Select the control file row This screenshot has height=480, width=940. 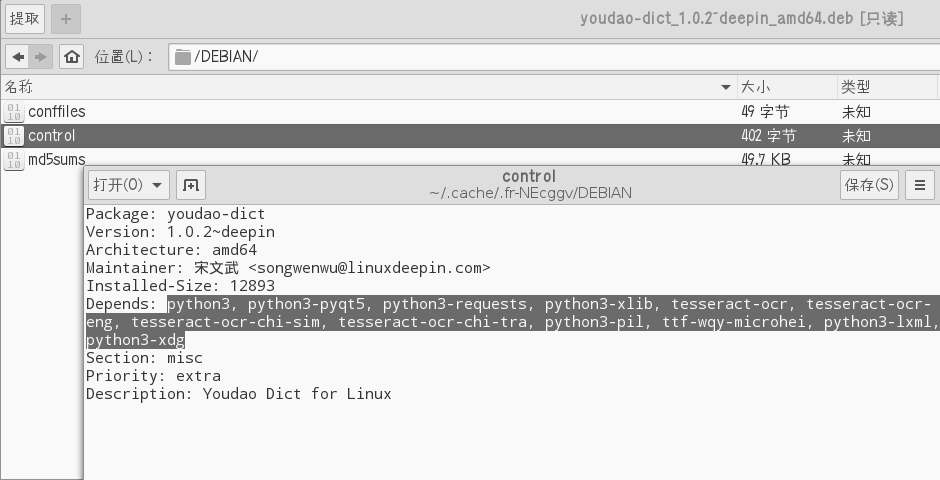[470, 136]
